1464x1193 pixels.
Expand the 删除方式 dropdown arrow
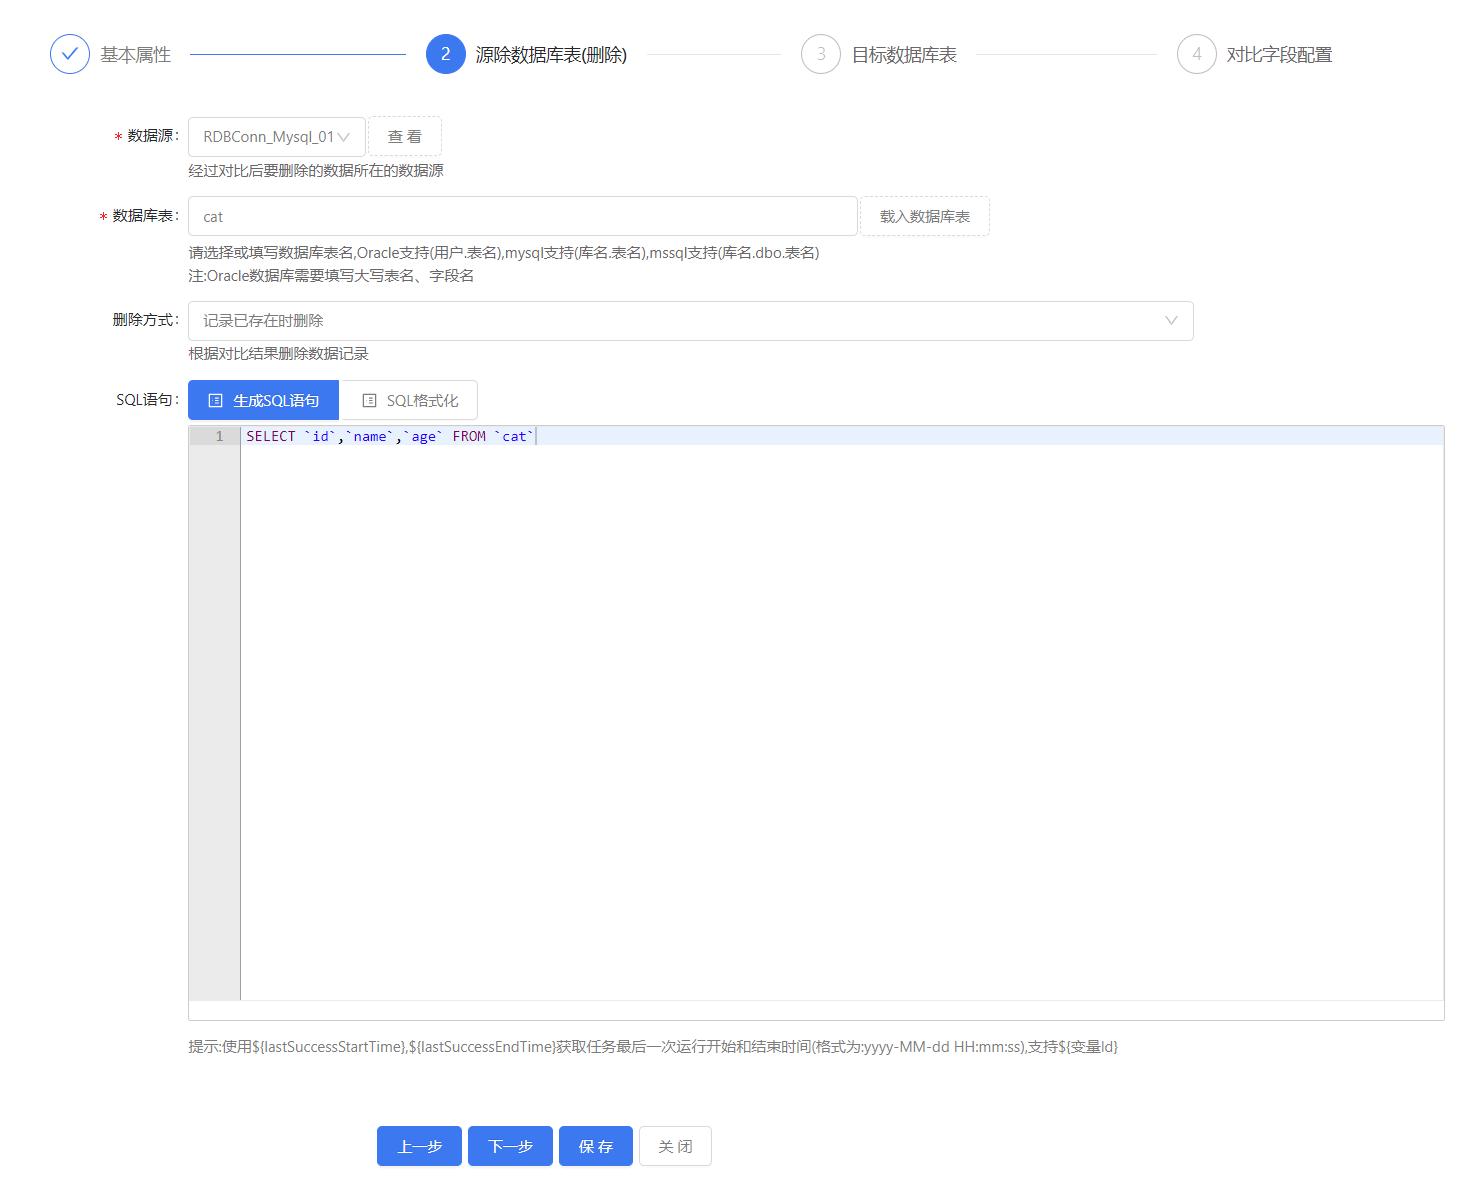click(x=1171, y=321)
